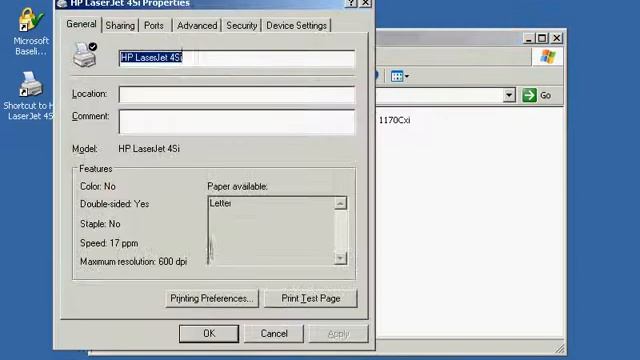The image size is (640, 360).
Task: Click the up arrow of the paper list scrollbar
Action: click(340, 203)
